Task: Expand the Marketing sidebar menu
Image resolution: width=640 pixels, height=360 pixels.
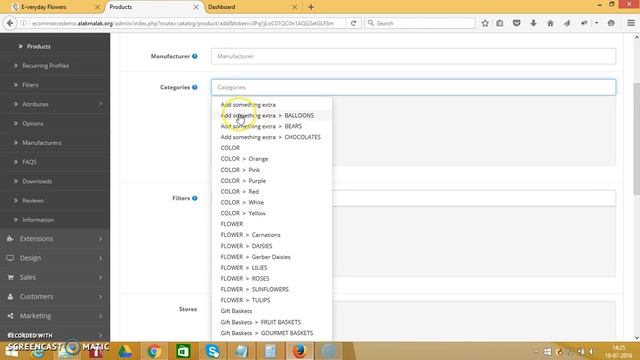Action: pyautogui.click(x=55, y=316)
